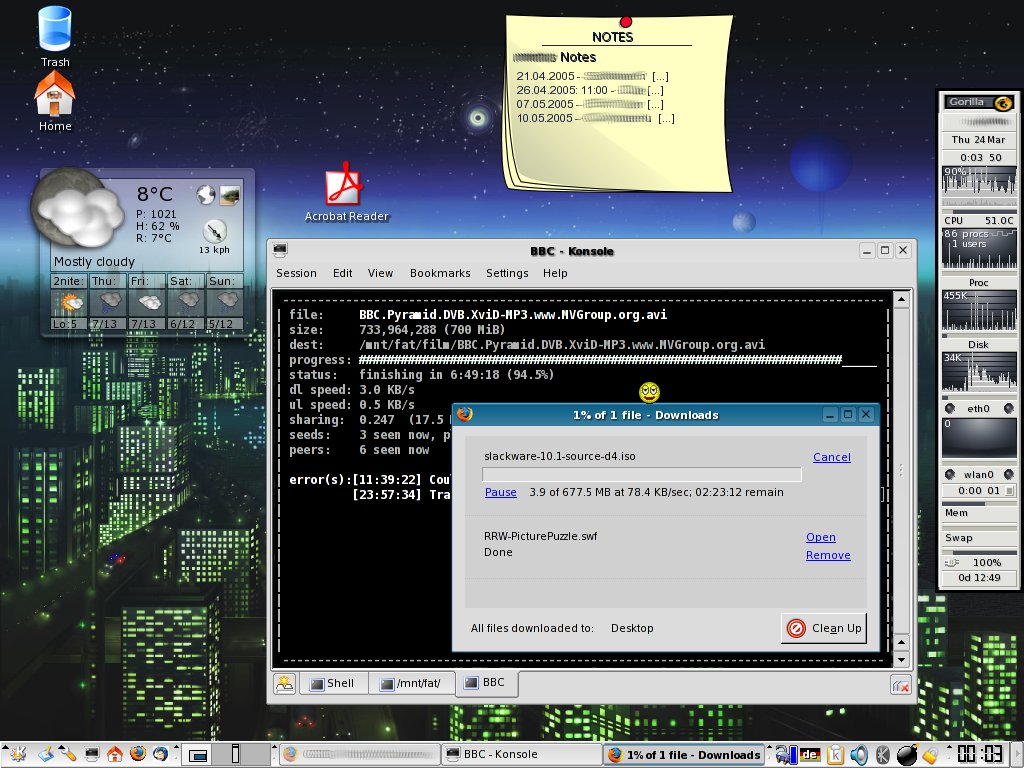Click the power plug battery tray icon

coord(786,755)
